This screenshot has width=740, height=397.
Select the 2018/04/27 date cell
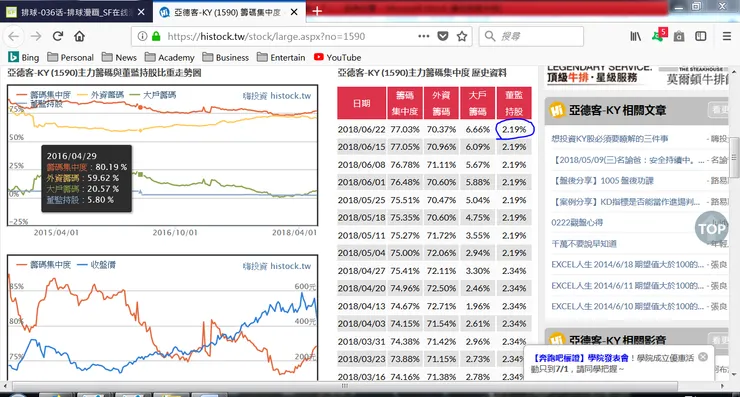(362, 270)
